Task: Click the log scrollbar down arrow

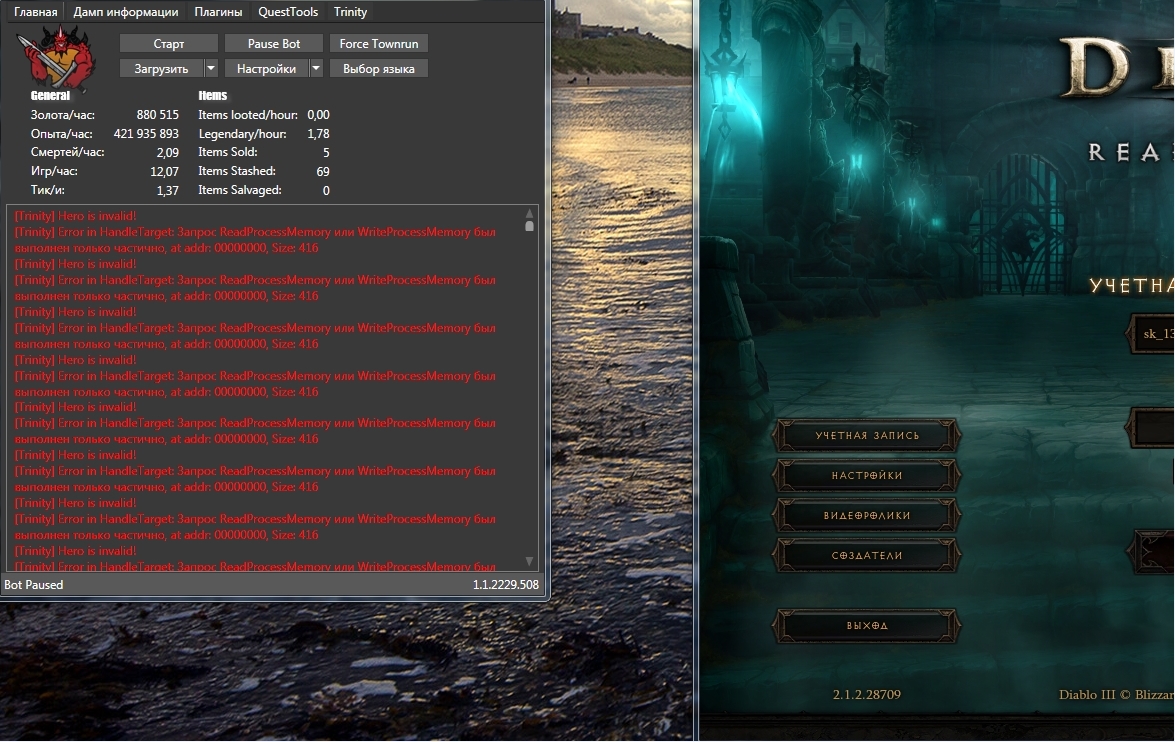Action: [529, 561]
